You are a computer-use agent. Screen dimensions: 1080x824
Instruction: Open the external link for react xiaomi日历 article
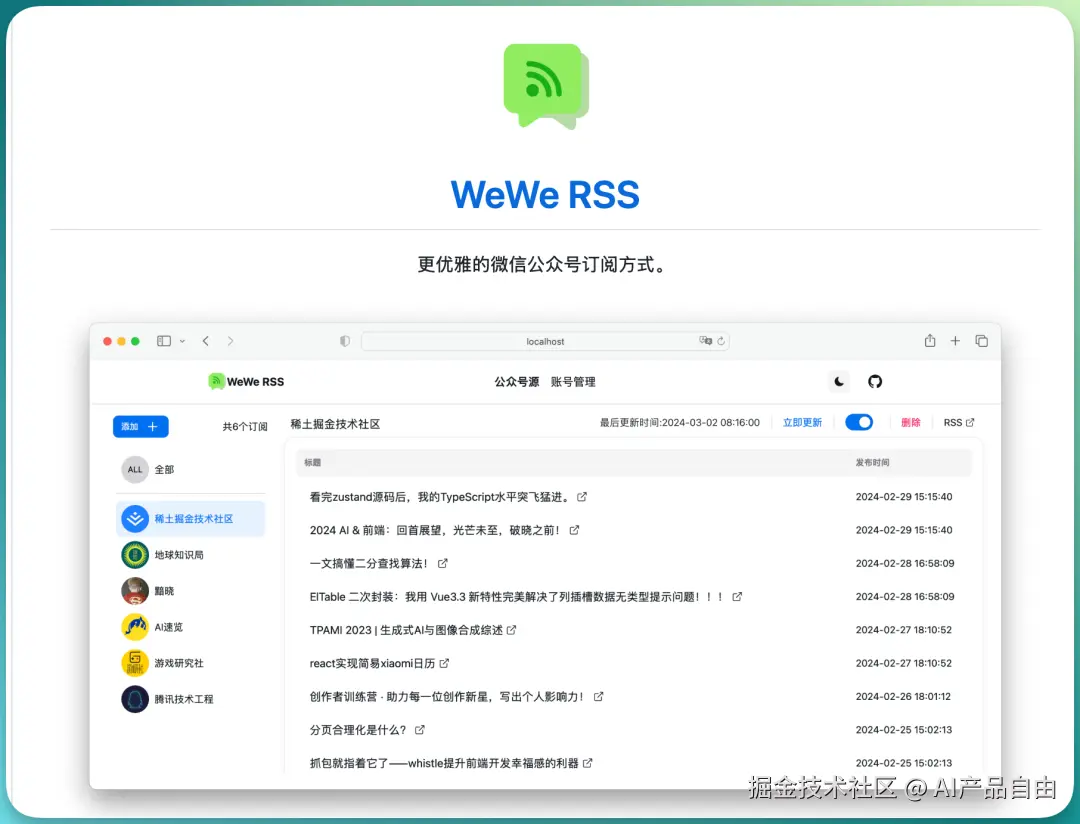coord(444,663)
